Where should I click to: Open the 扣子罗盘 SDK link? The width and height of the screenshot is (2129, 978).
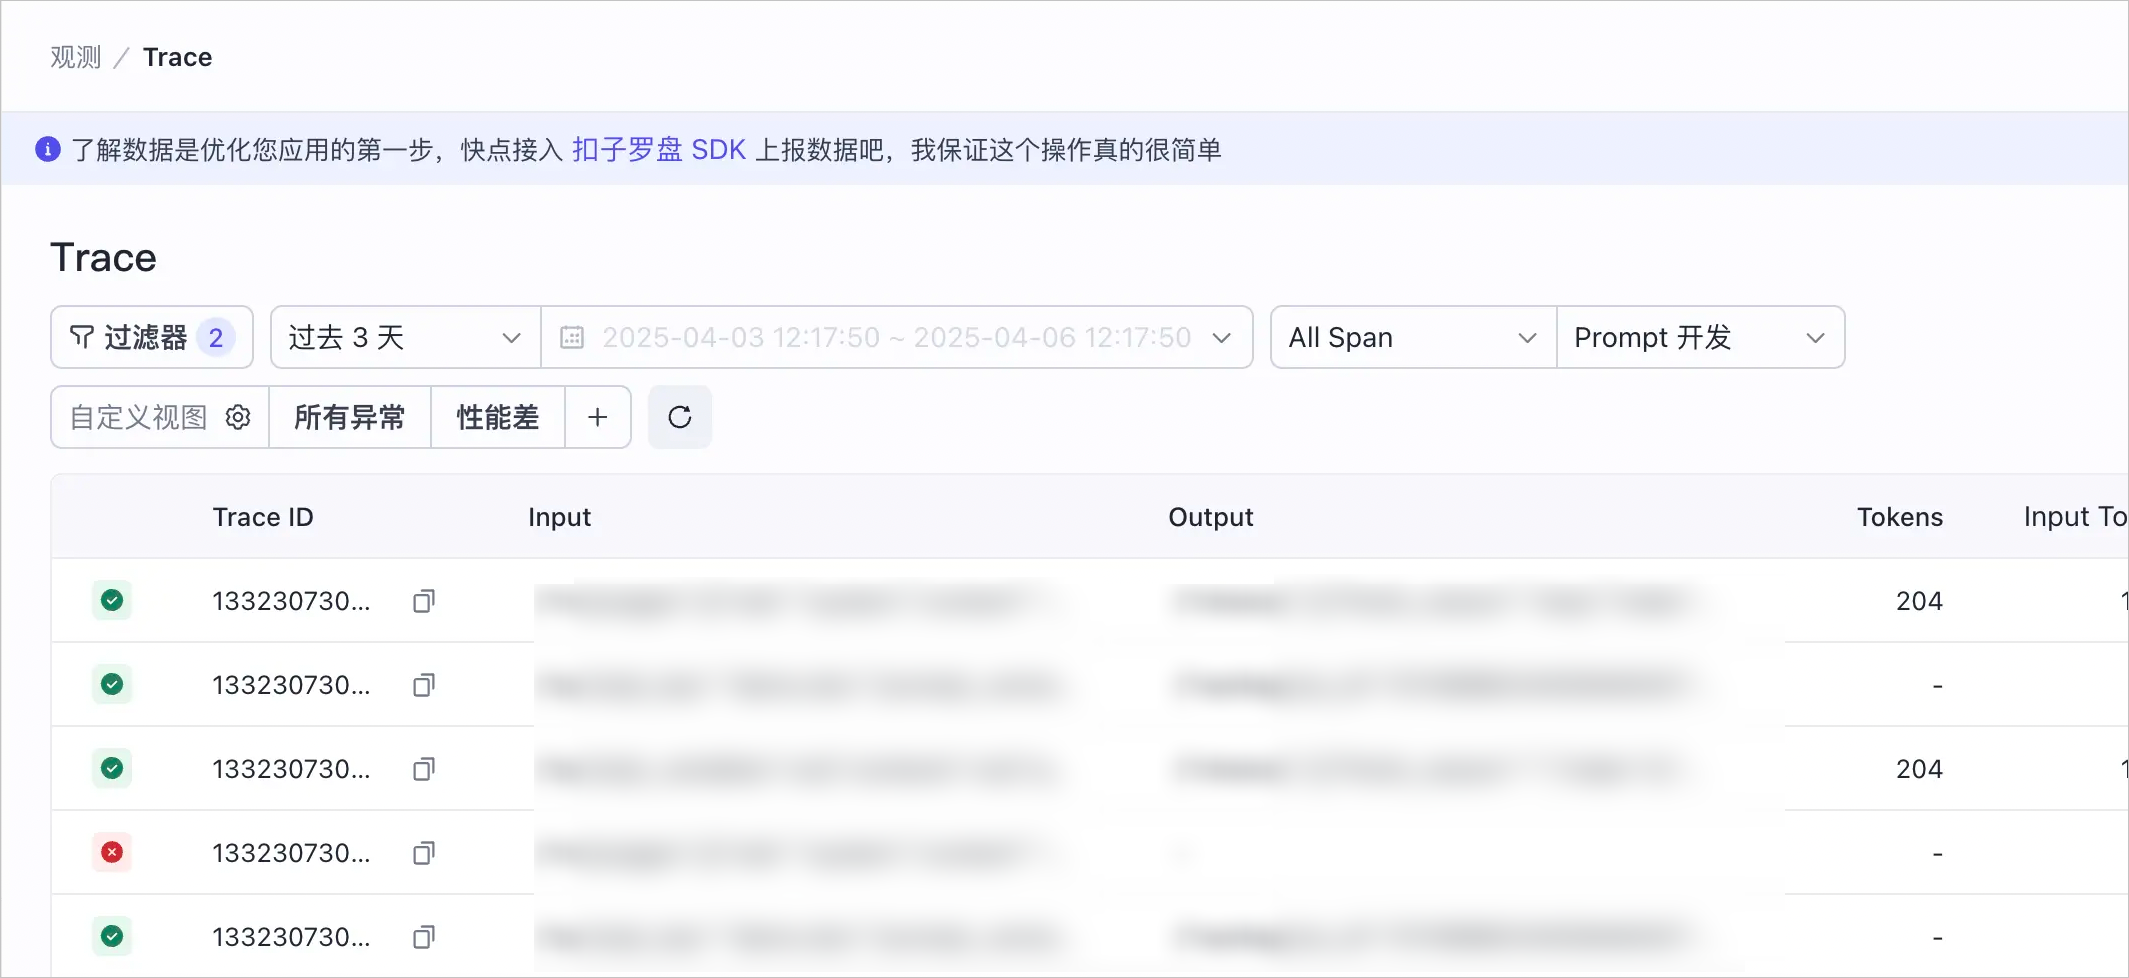click(x=659, y=150)
